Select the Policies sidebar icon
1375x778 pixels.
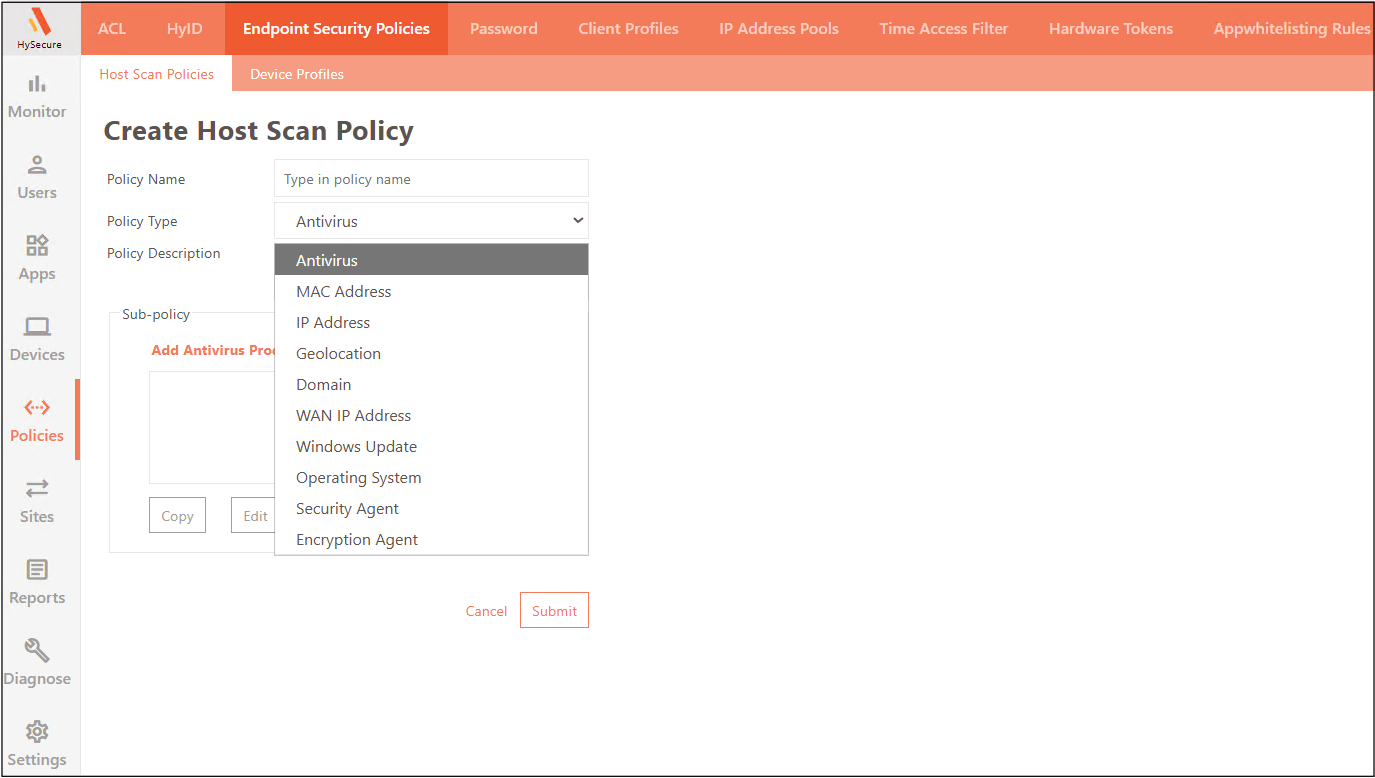(37, 419)
